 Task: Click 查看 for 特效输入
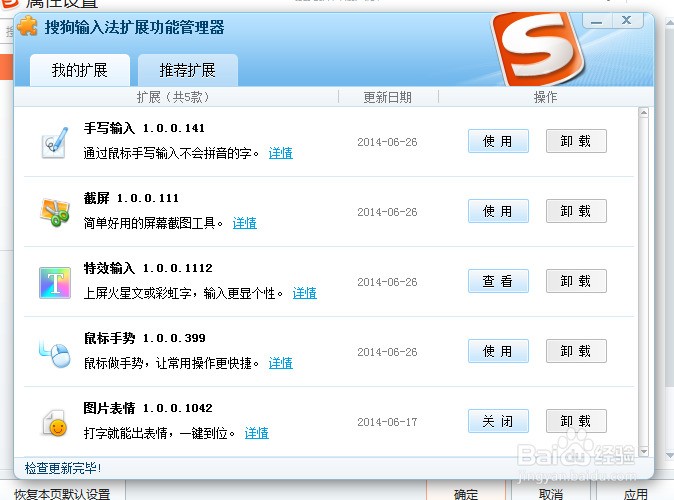point(498,281)
